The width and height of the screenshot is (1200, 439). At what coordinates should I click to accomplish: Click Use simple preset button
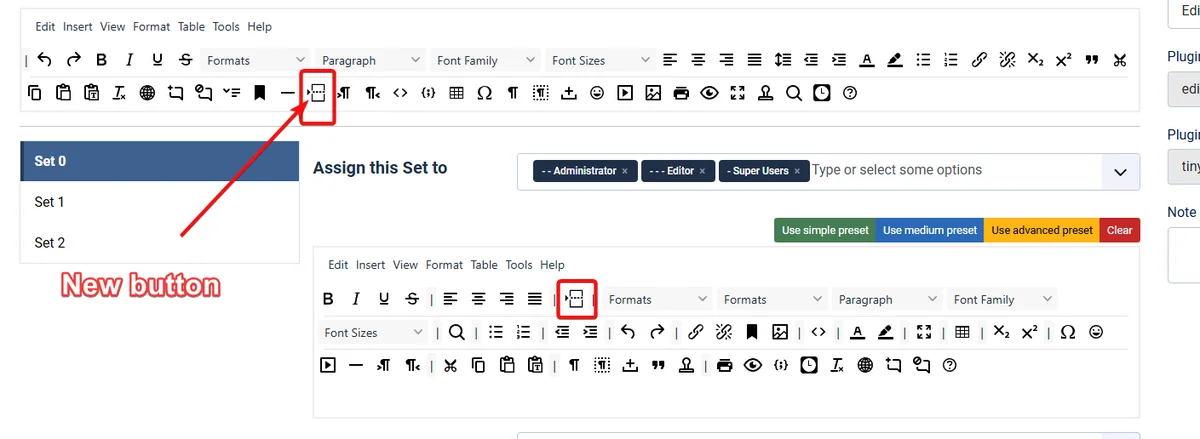[x=825, y=230]
